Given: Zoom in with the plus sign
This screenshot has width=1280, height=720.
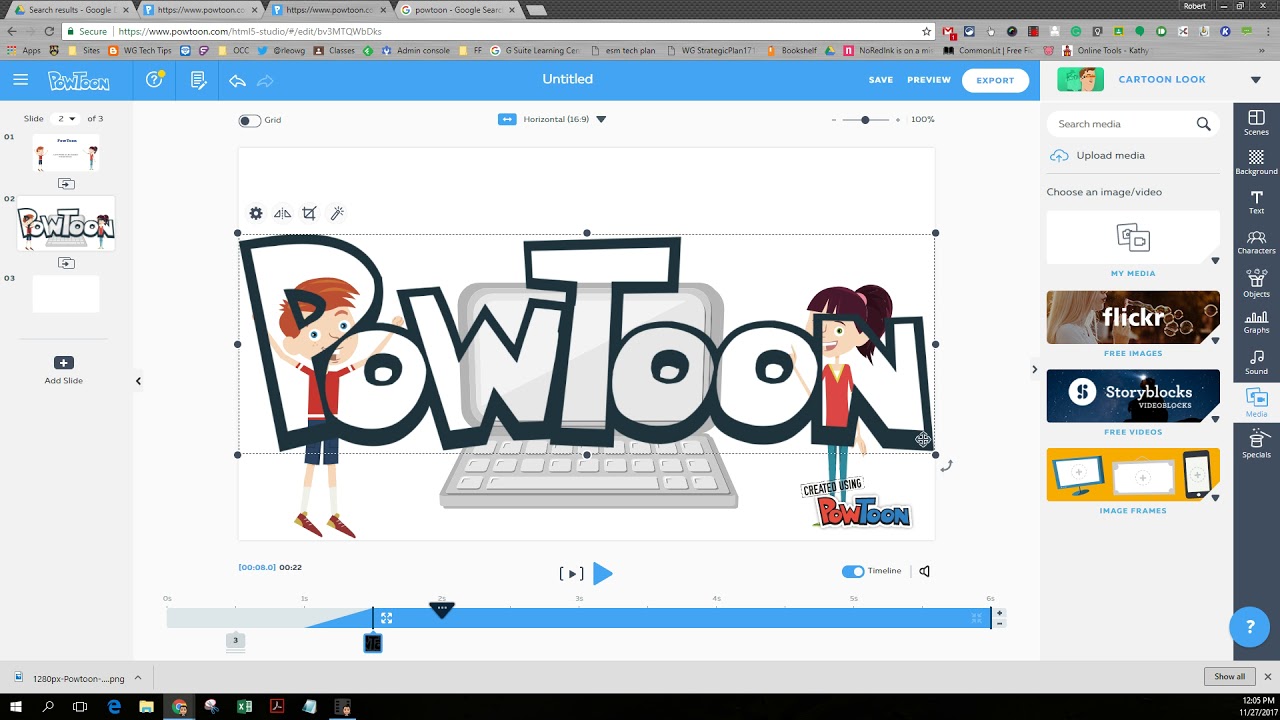Looking at the screenshot, I should [898, 119].
